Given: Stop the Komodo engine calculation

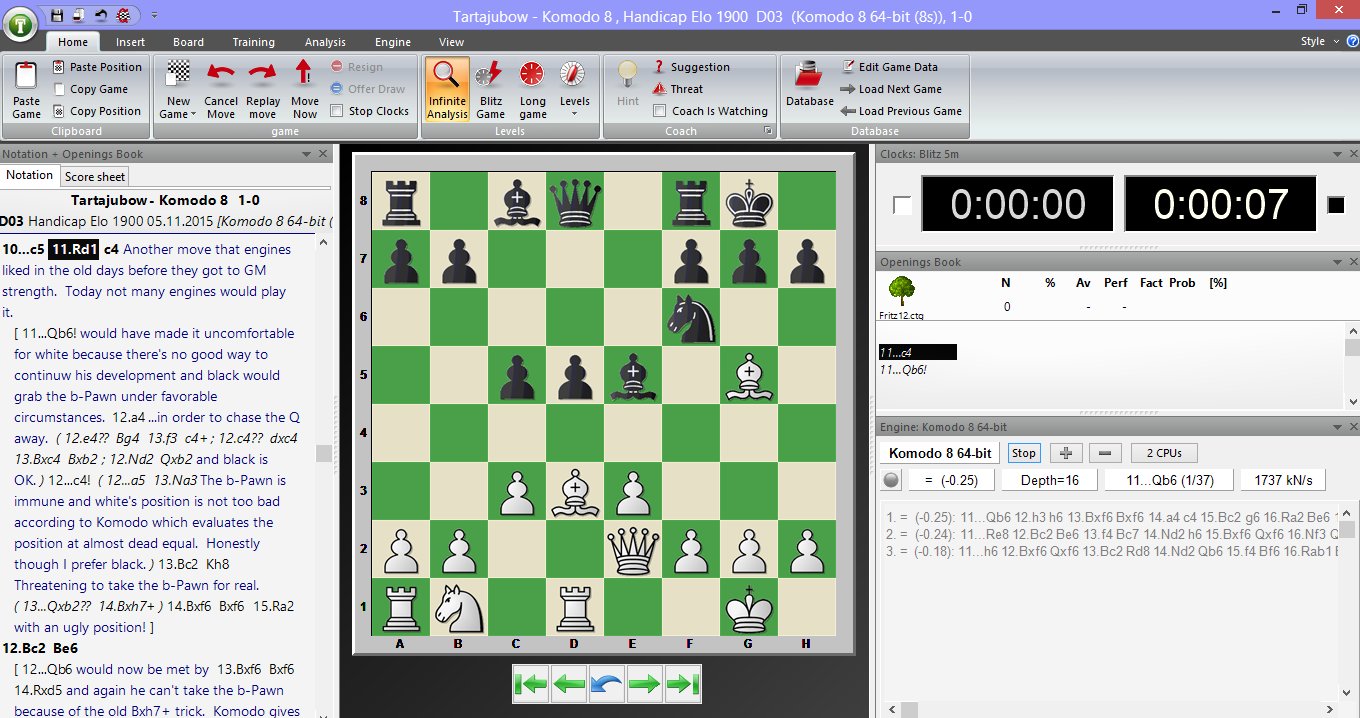Looking at the screenshot, I should 1023,452.
